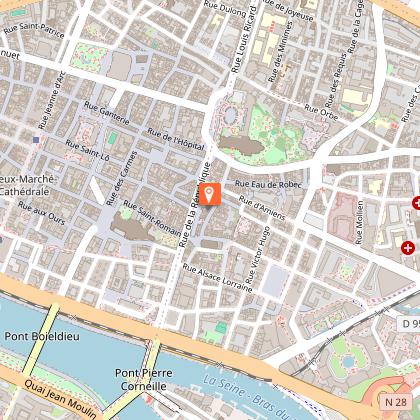Click the small blue square marker near Rue Jeanne d'Arc

(36, 140)
